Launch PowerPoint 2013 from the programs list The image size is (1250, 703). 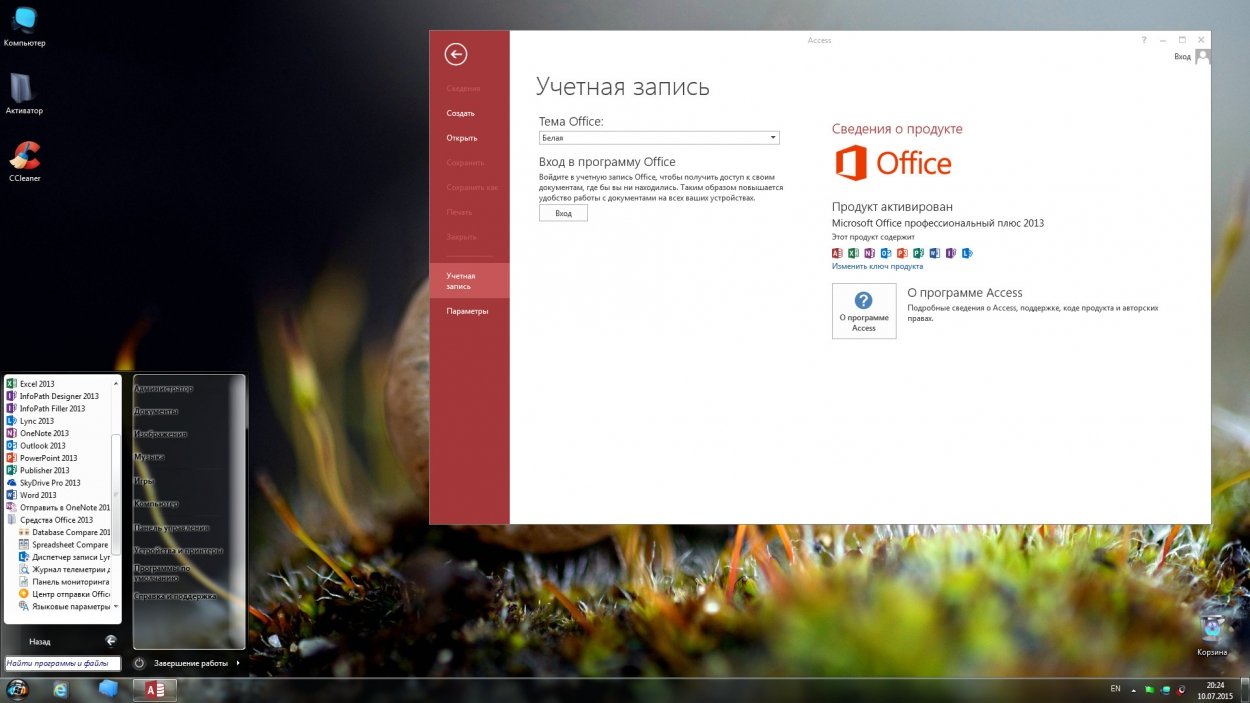48,458
